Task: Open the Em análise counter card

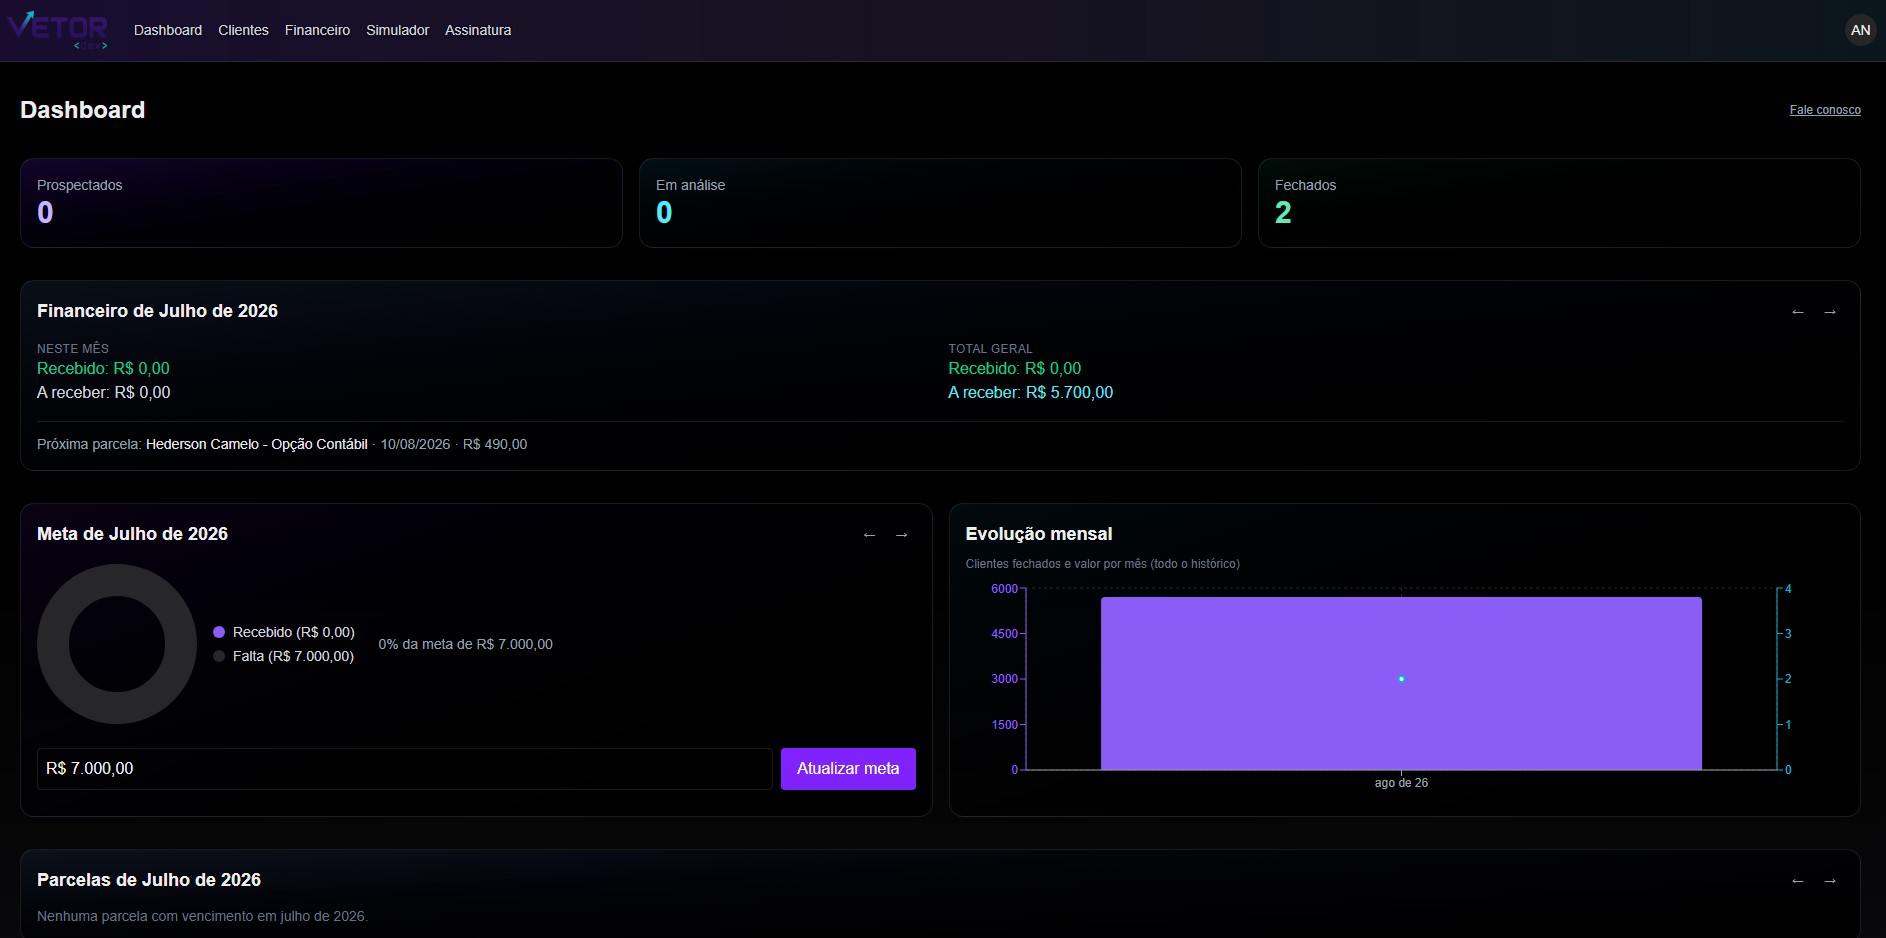Action: [940, 203]
